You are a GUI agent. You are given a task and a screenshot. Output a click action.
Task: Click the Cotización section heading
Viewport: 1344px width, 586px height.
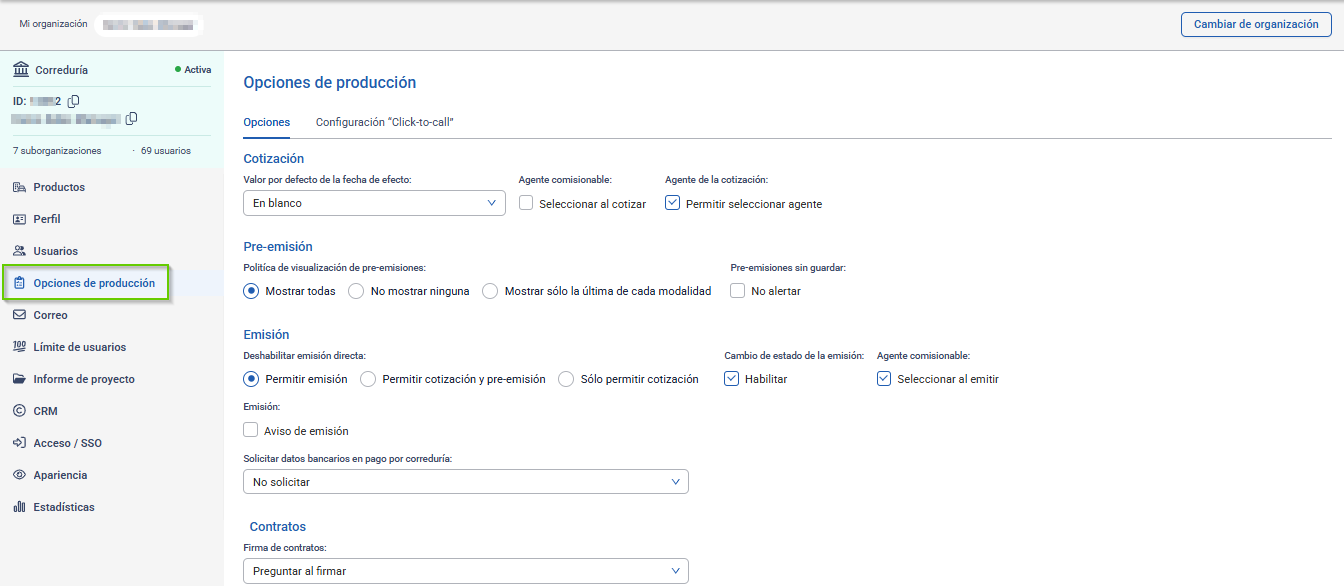click(274, 158)
